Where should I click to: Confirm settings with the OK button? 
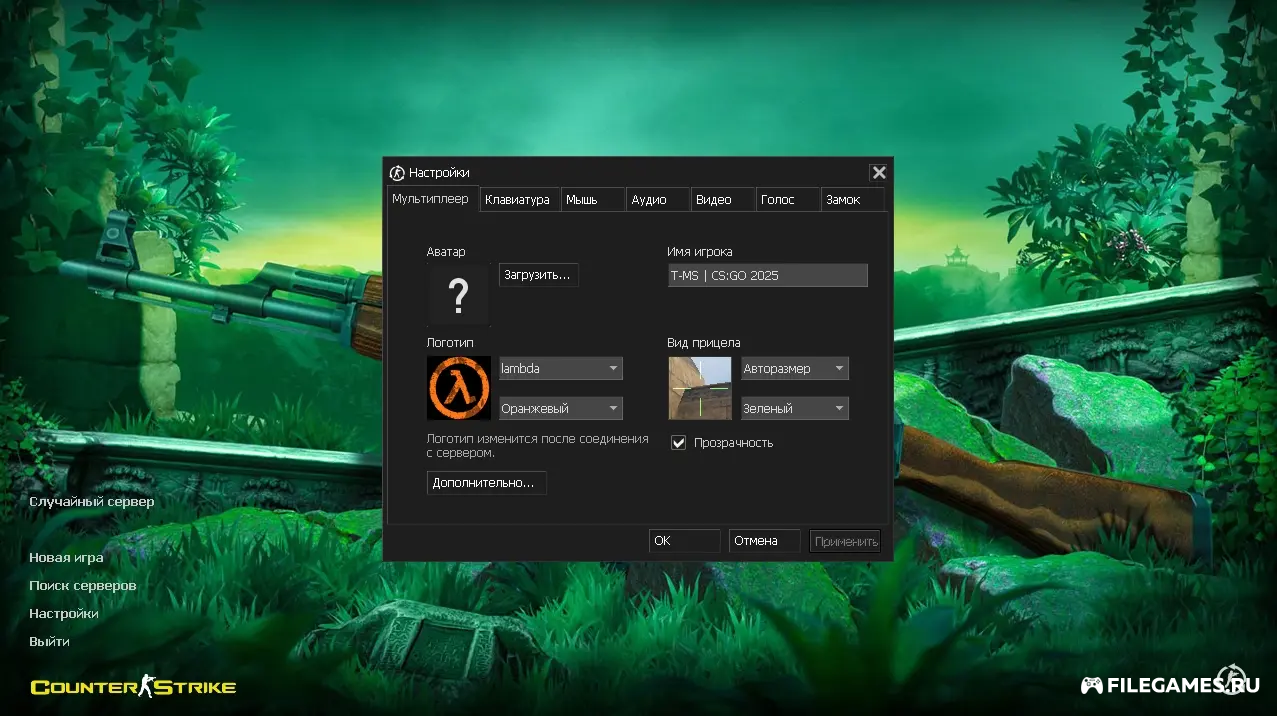(684, 541)
